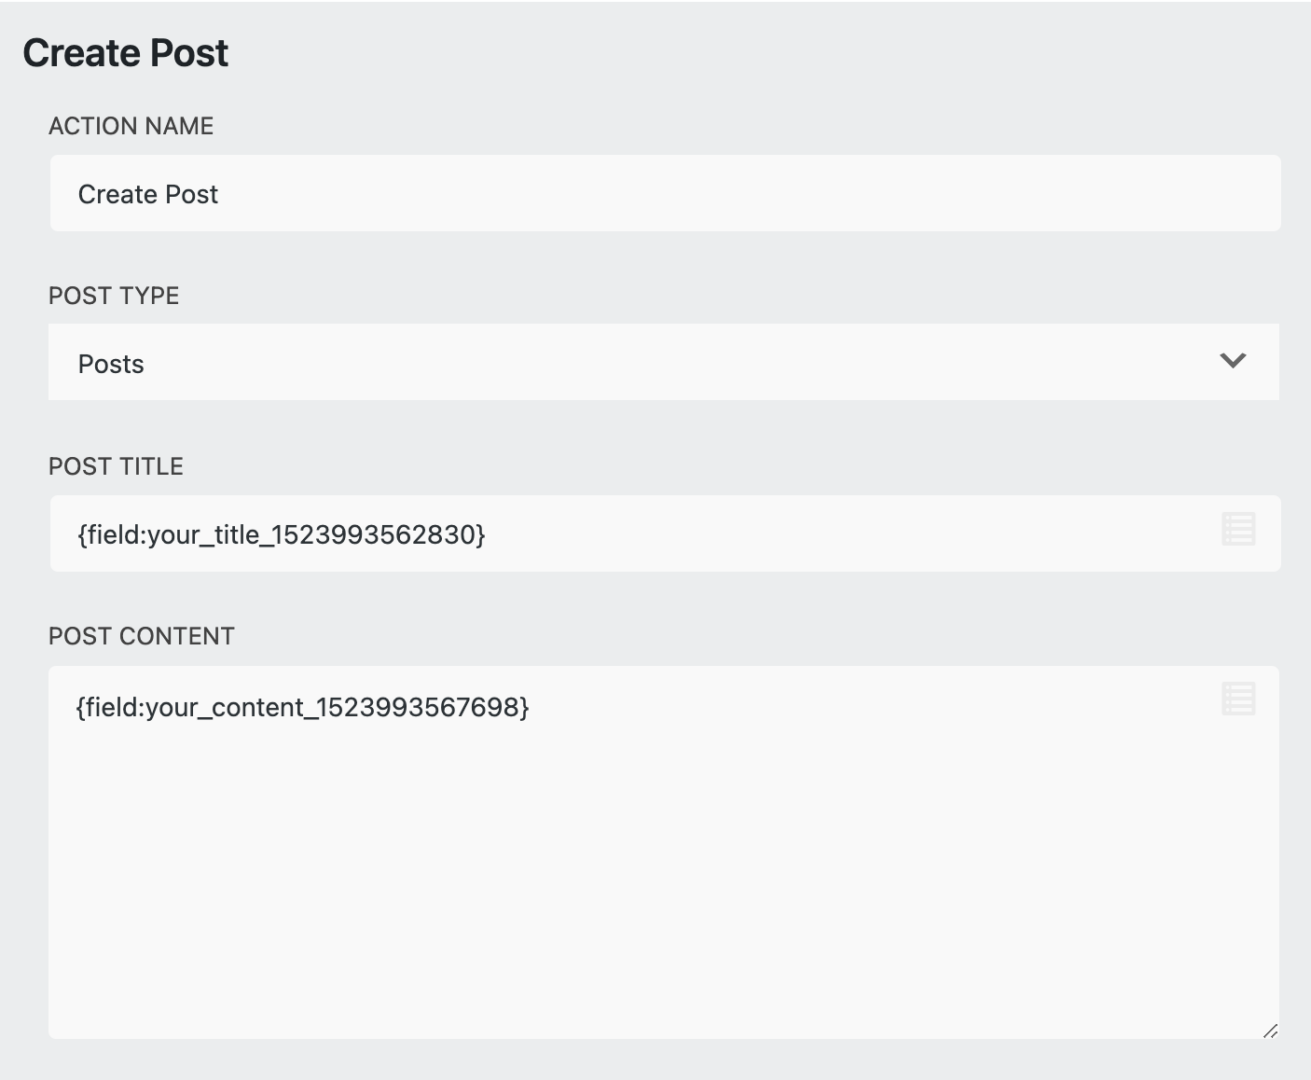This screenshot has height=1080, width=1311.
Task: Click the resize handle of the content textarea
Action: tap(1272, 1031)
